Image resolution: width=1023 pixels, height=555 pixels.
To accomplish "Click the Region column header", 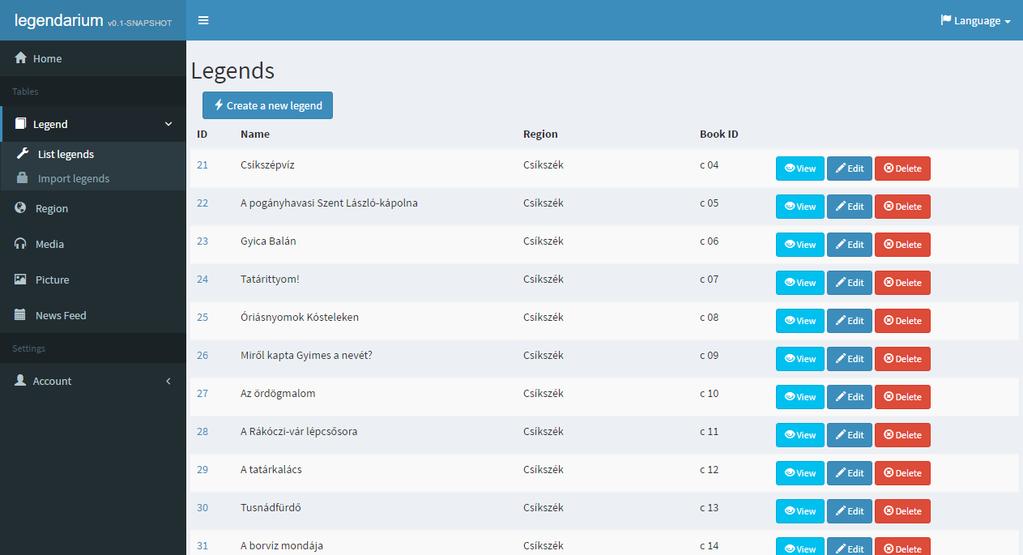I will 540,134.
